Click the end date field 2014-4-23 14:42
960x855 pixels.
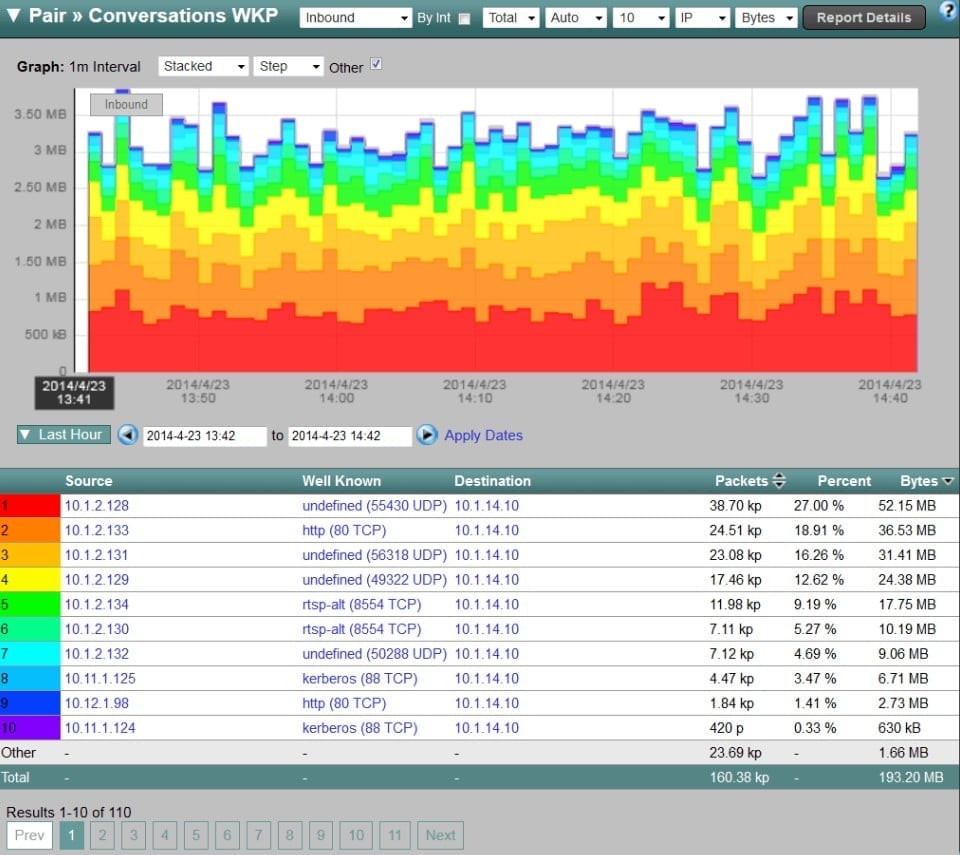click(x=350, y=436)
